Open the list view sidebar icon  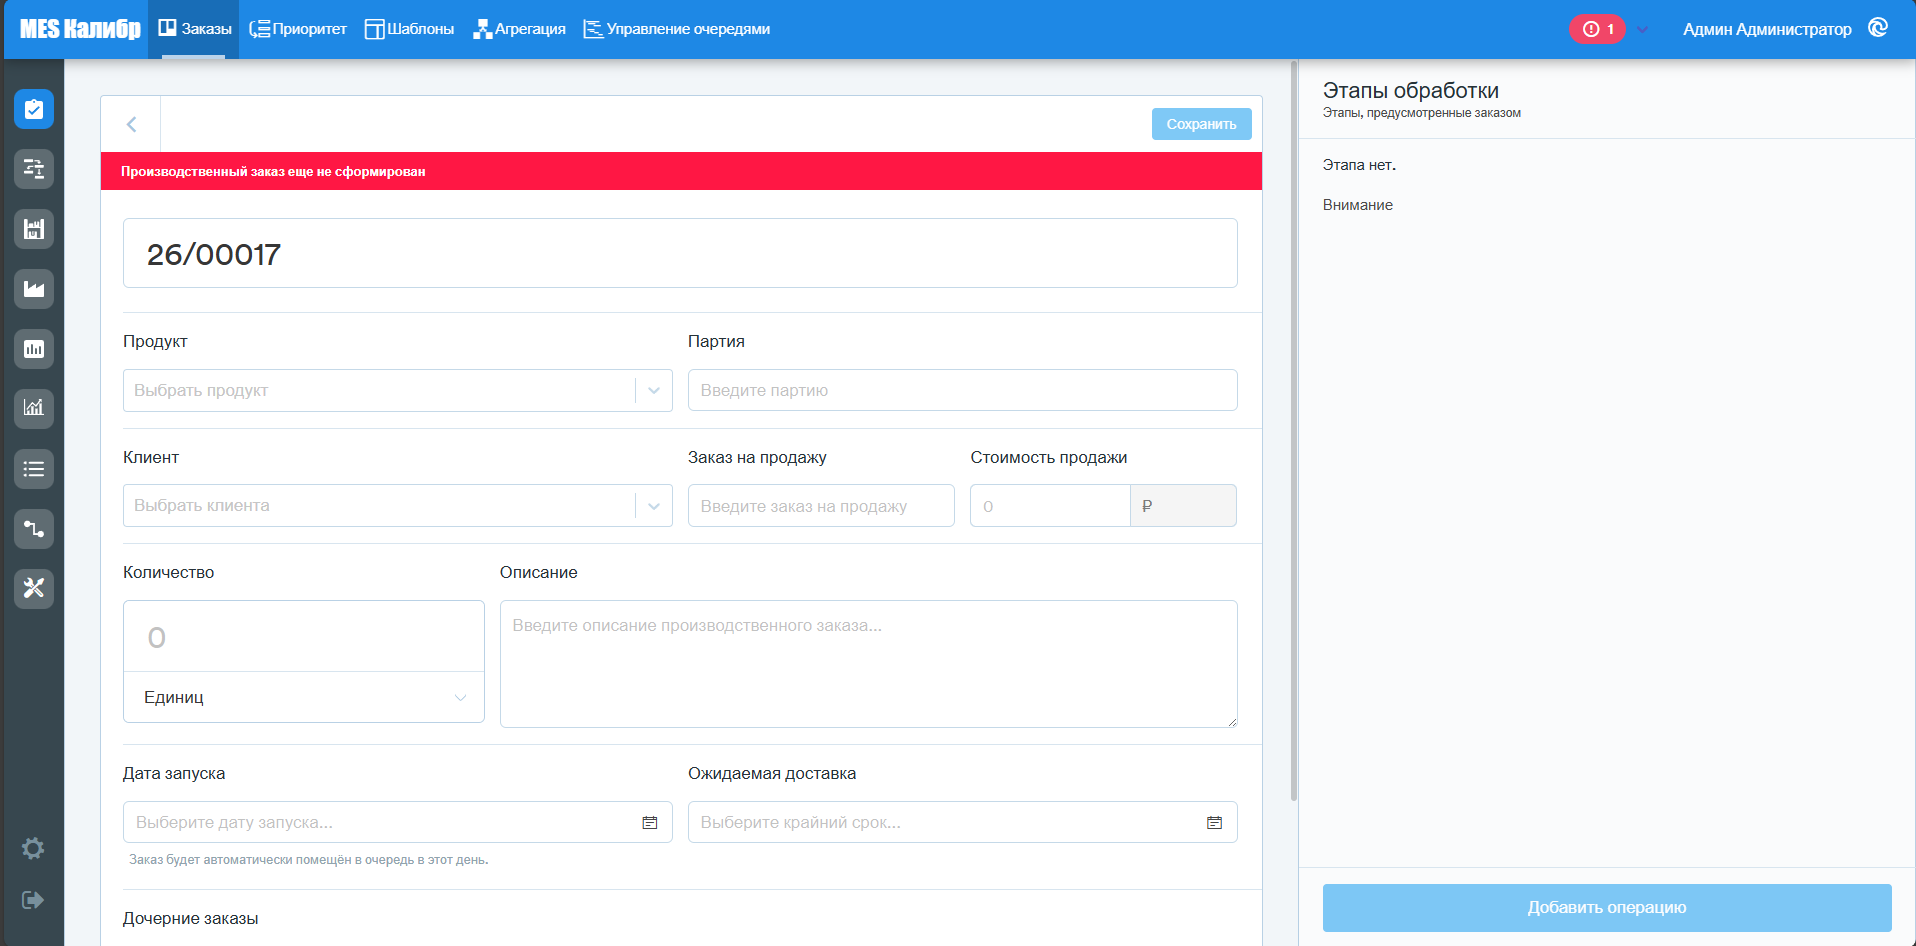tap(34, 469)
